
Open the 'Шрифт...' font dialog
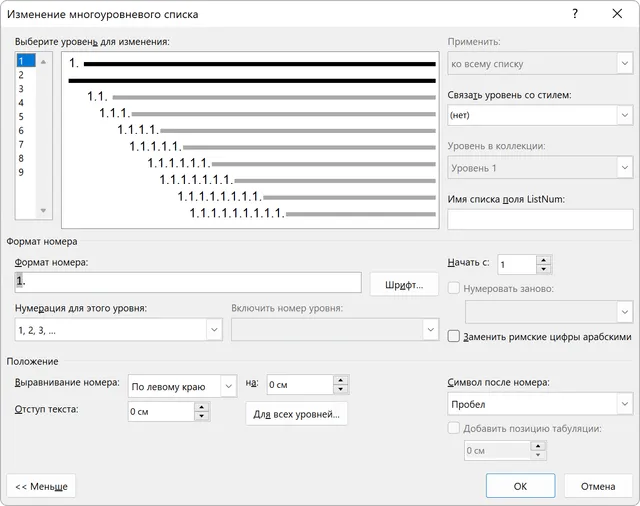404,284
